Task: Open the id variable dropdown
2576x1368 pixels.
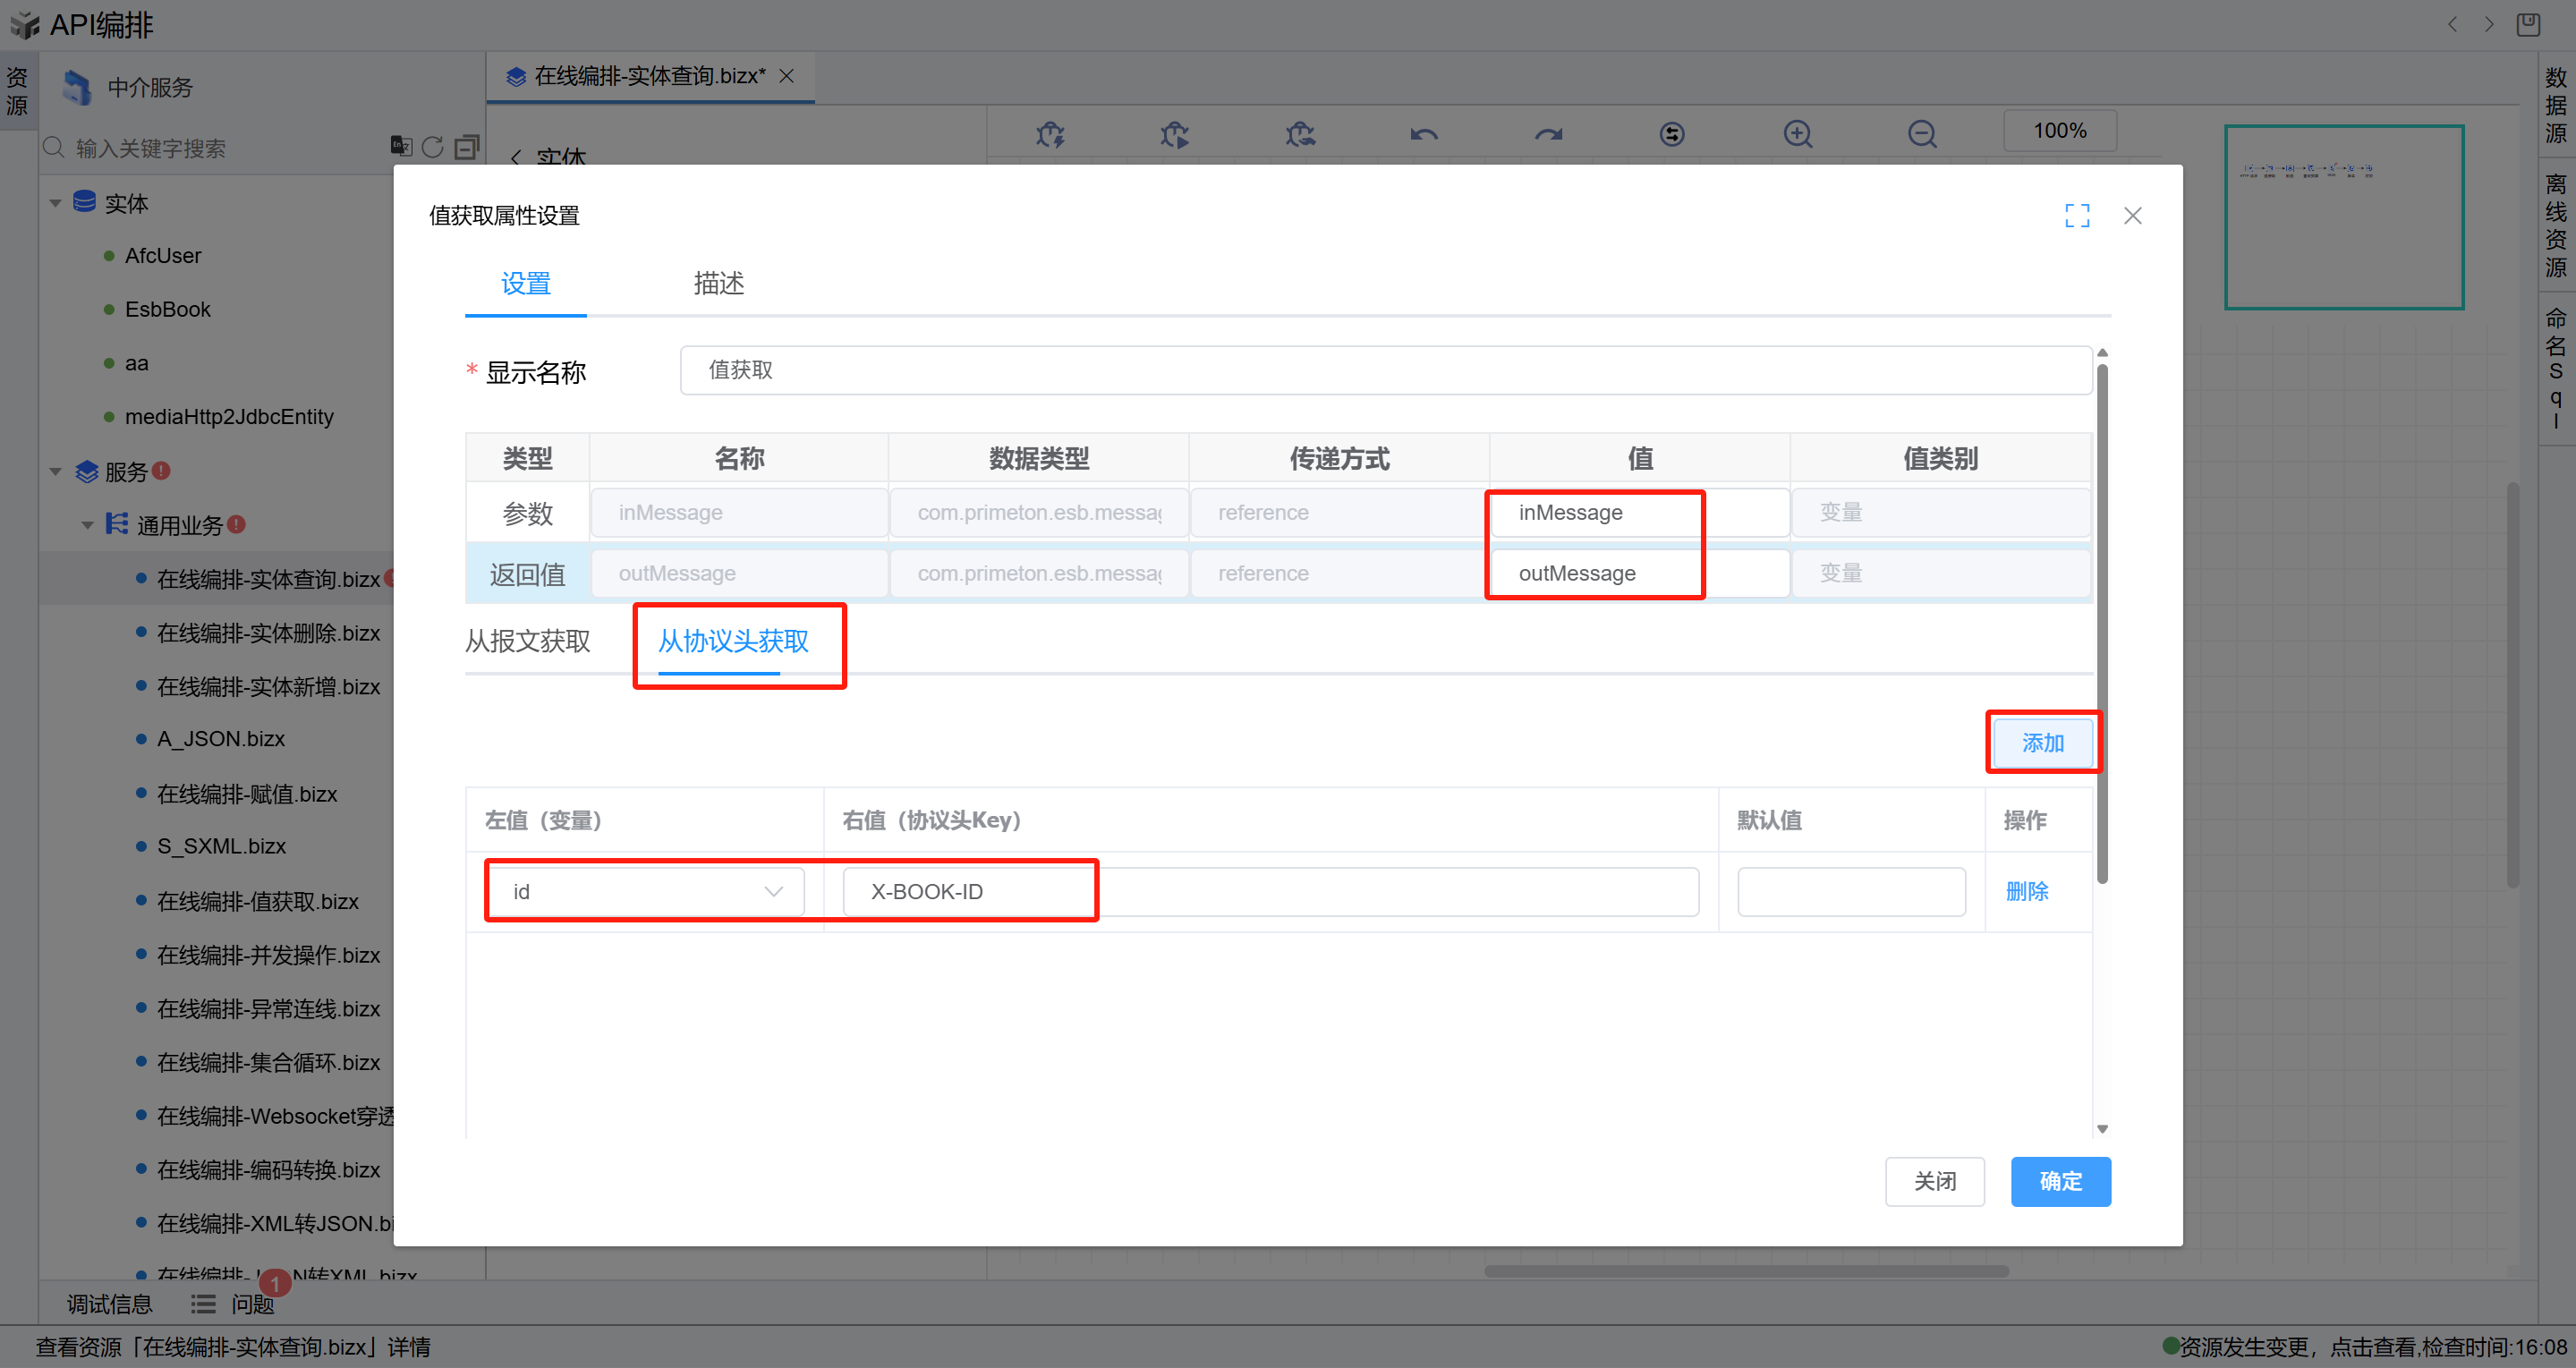Action: click(x=645, y=891)
